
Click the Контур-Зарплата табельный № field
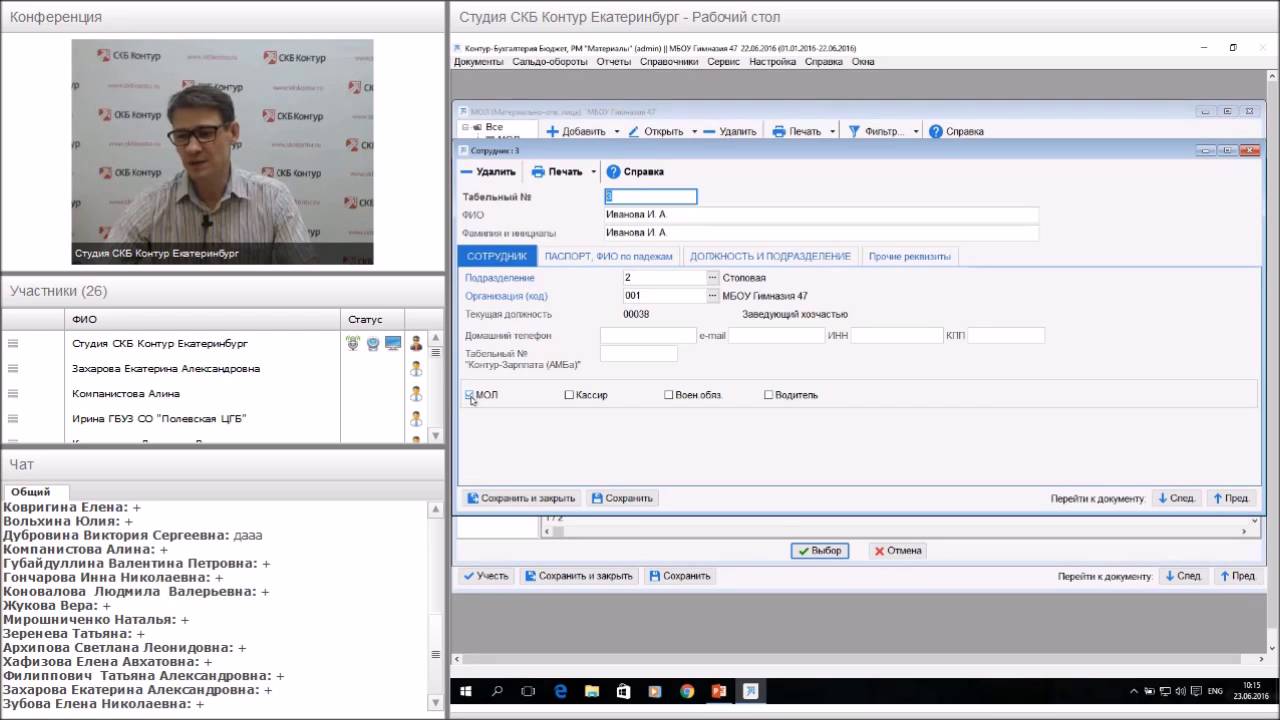tap(638, 354)
